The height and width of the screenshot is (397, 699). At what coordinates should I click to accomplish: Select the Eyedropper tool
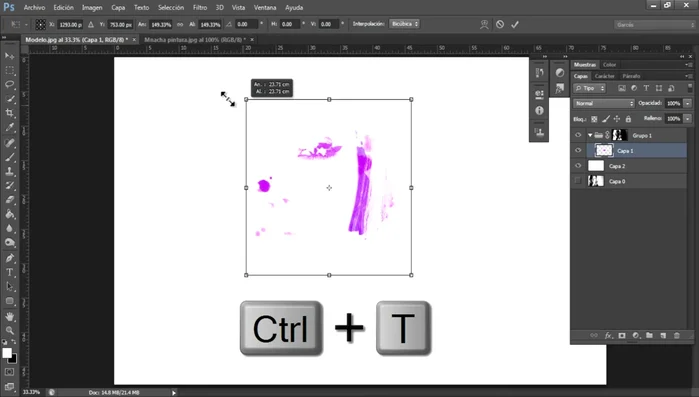click(x=9, y=127)
